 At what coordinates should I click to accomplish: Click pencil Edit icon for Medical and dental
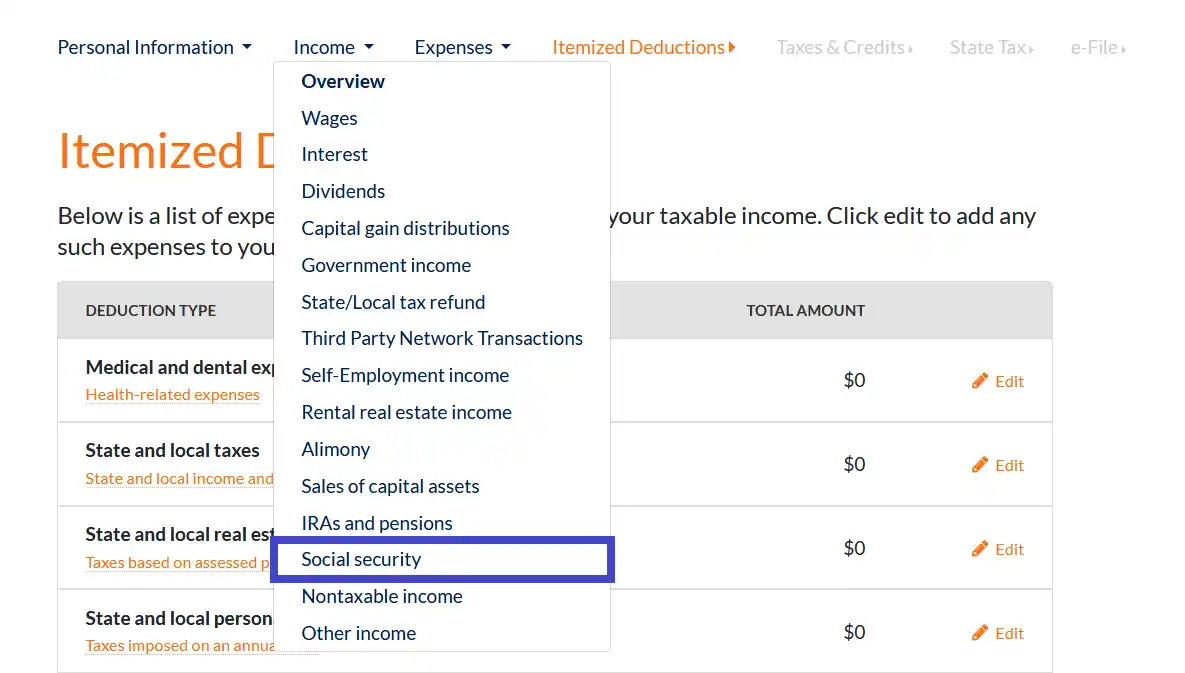980,381
